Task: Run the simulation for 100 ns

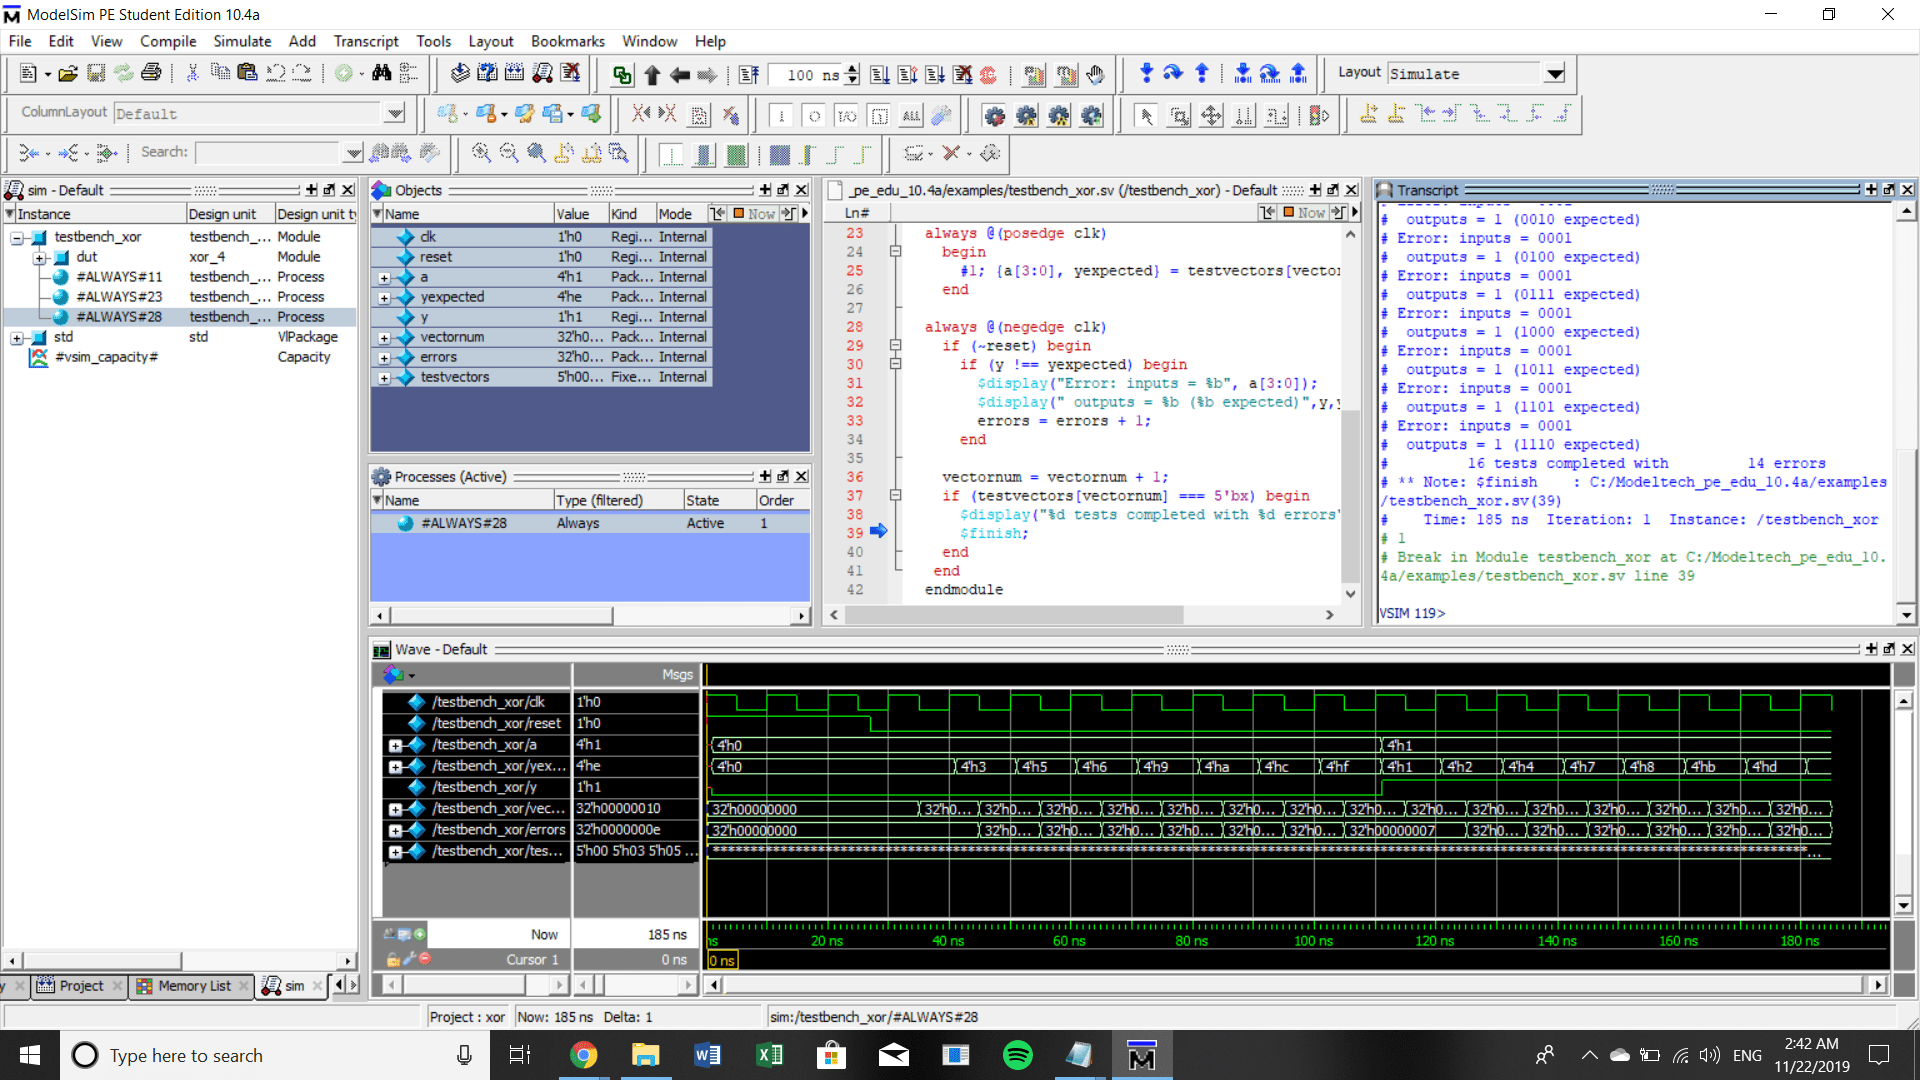Action: pos(881,74)
